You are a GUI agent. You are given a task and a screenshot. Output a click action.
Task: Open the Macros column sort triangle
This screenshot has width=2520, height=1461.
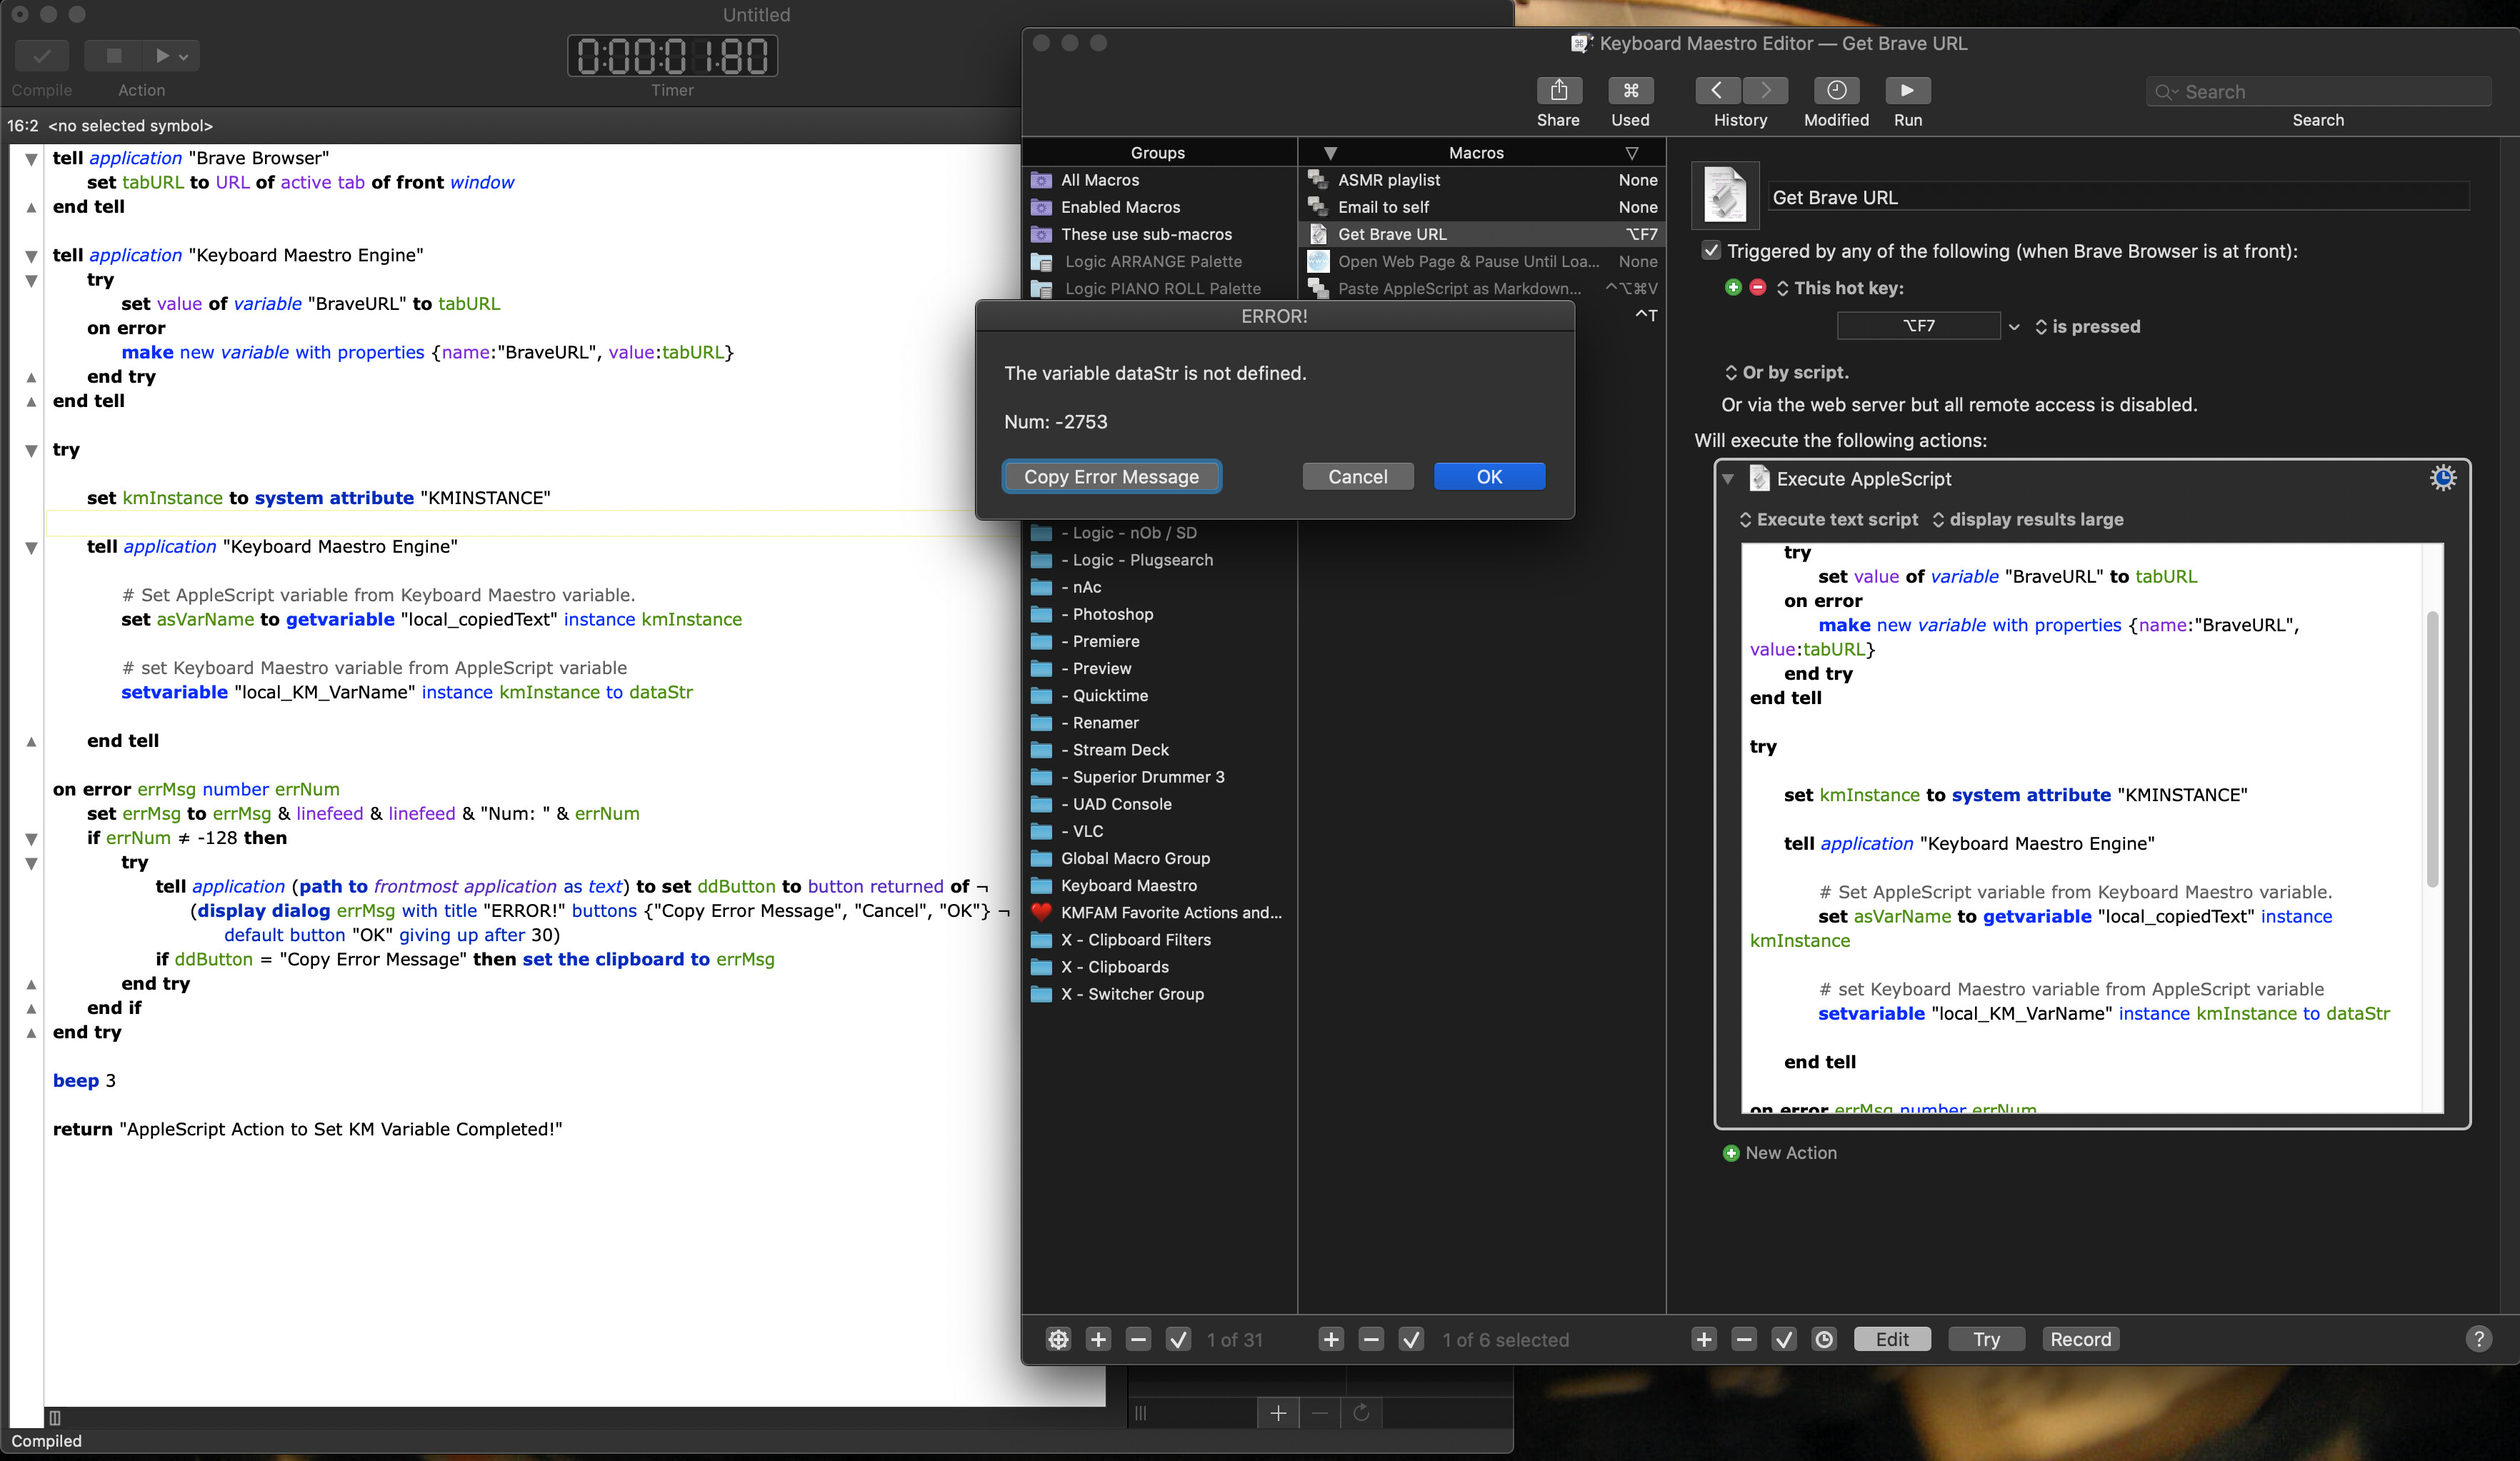1631,153
